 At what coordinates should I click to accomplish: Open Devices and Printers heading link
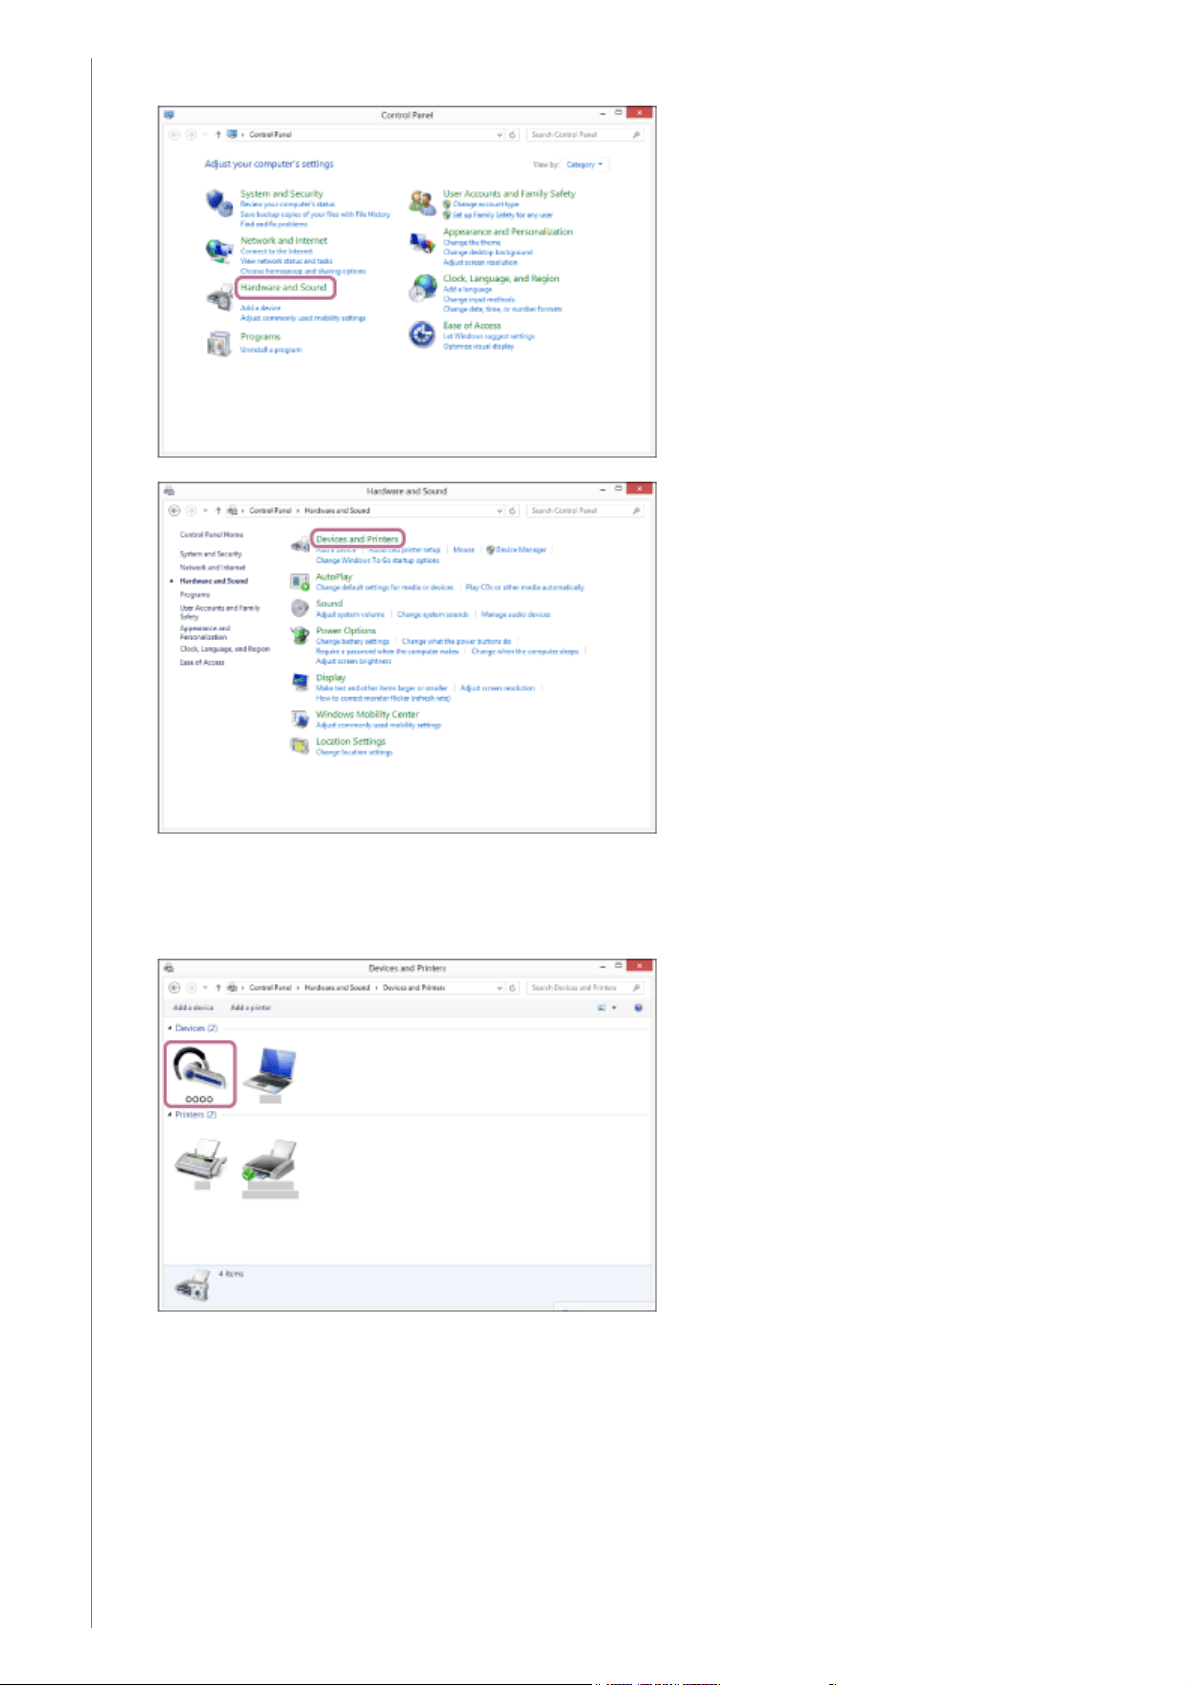tap(357, 539)
